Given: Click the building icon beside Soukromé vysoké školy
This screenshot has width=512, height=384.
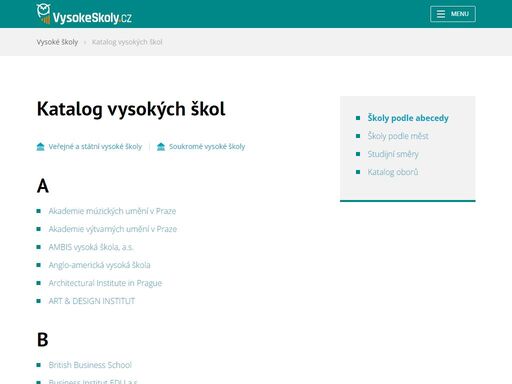Looking at the screenshot, I should click(x=161, y=146).
